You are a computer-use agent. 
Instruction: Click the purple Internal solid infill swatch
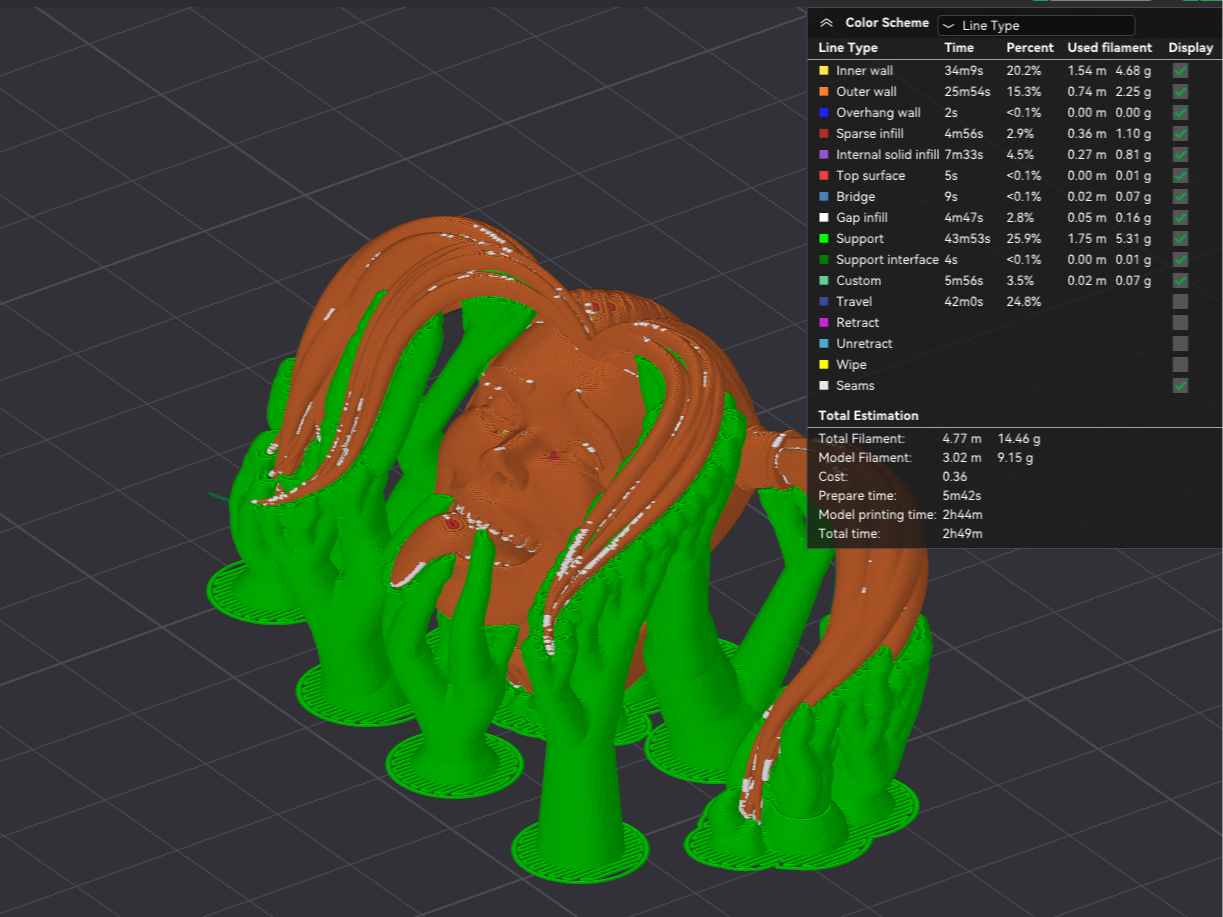[x=824, y=154]
